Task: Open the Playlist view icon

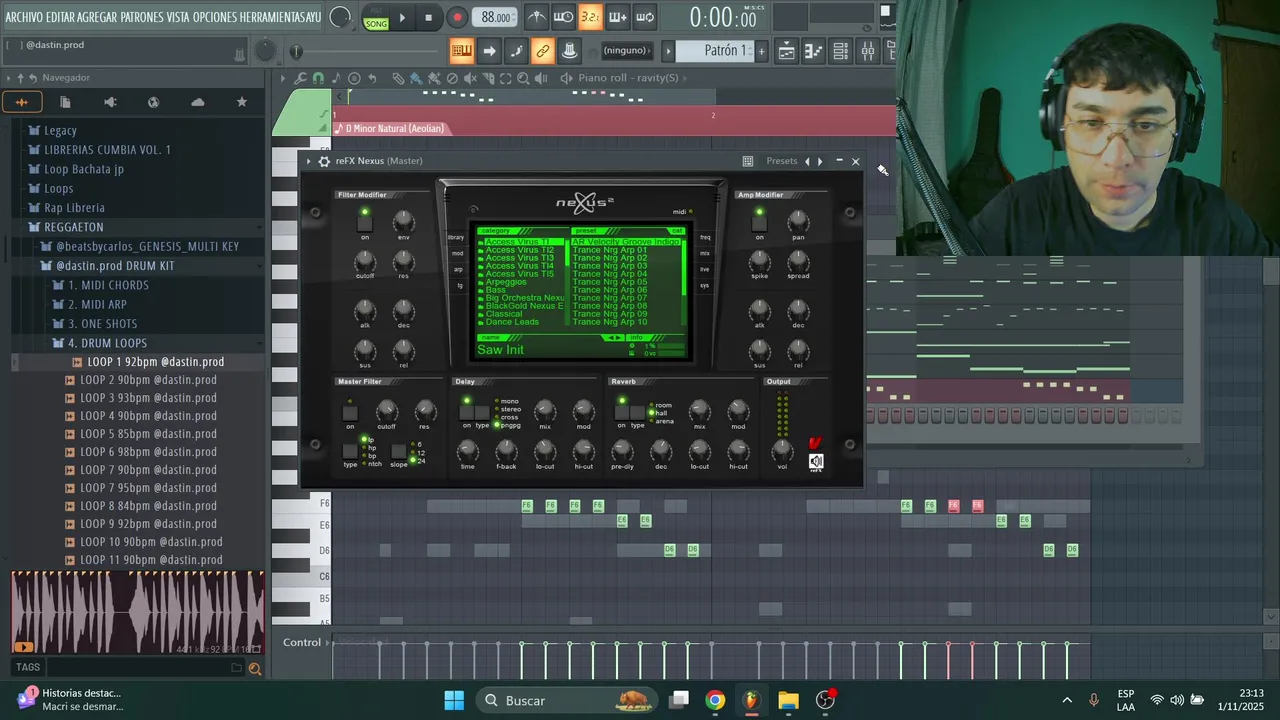Action: pos(786,51)
